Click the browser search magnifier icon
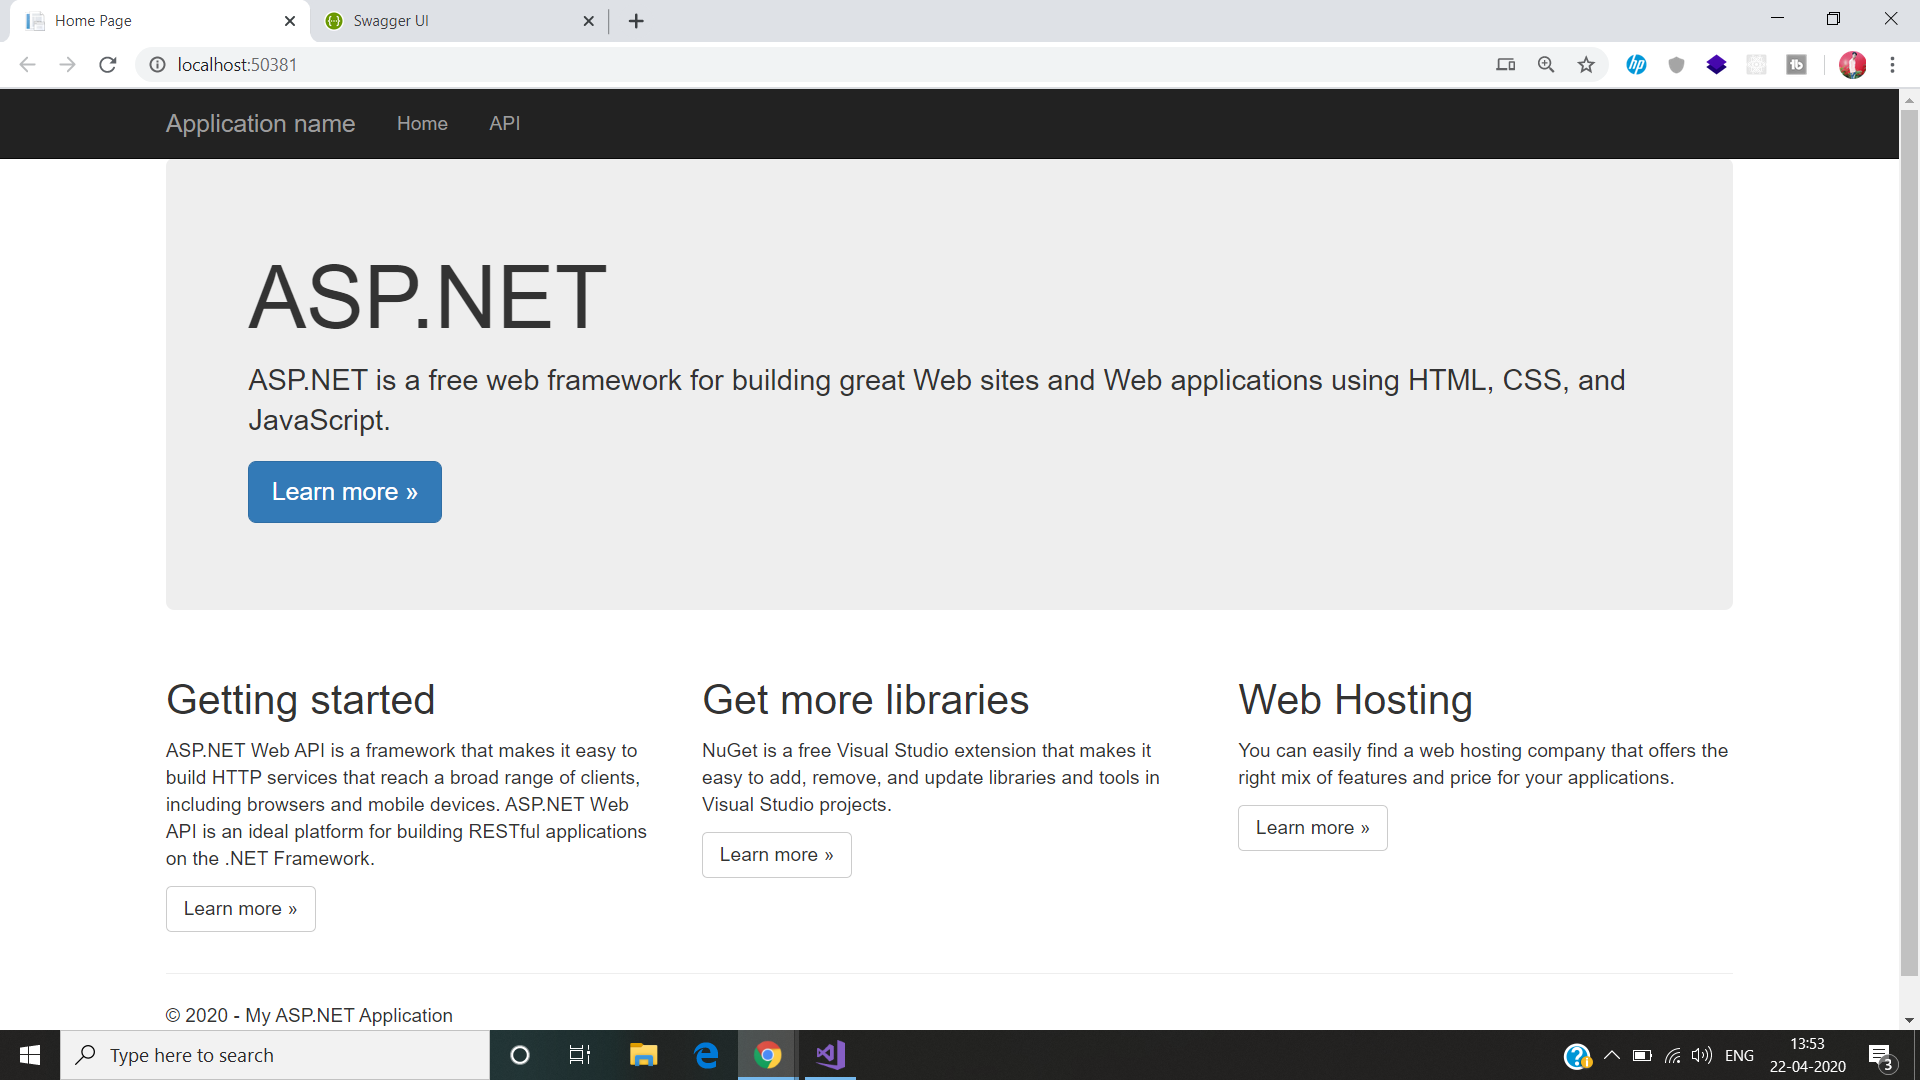 pos(1545,63)
